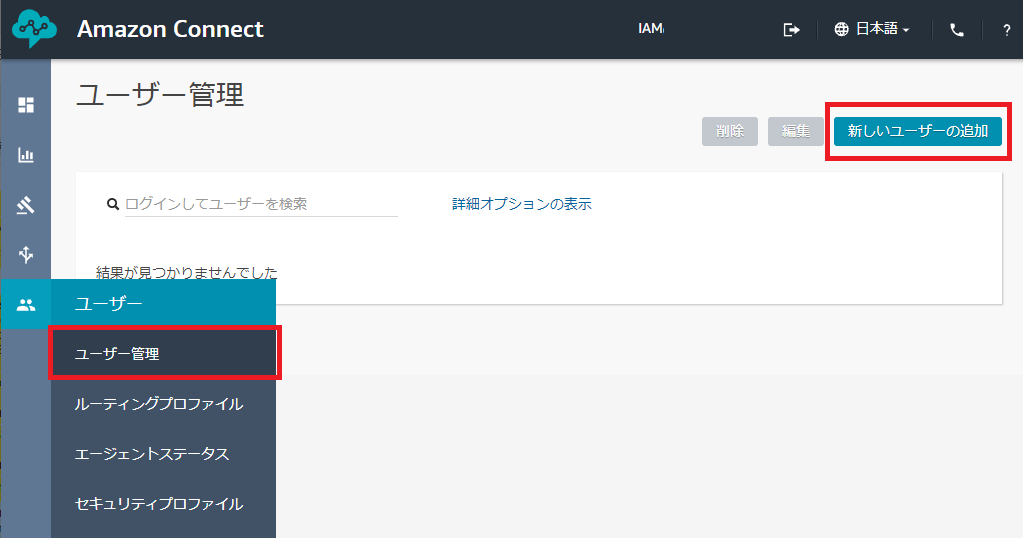The height and width of the screenshot is (538, 1023).
Task: Click the 削除 button
Action: (x=729, y=131)
